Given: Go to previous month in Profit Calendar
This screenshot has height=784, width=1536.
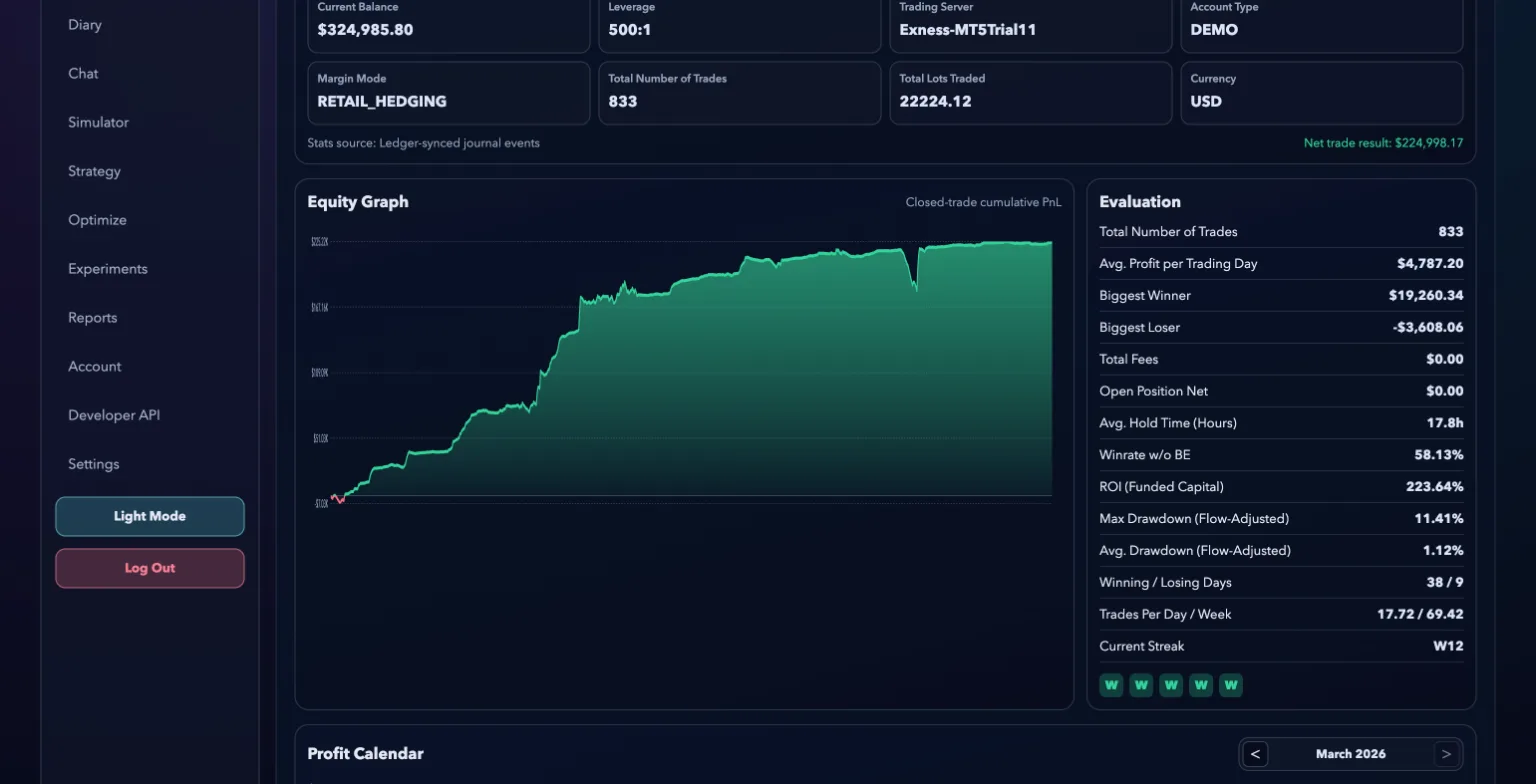Looking at the screenshot, I should (1256, 754).
